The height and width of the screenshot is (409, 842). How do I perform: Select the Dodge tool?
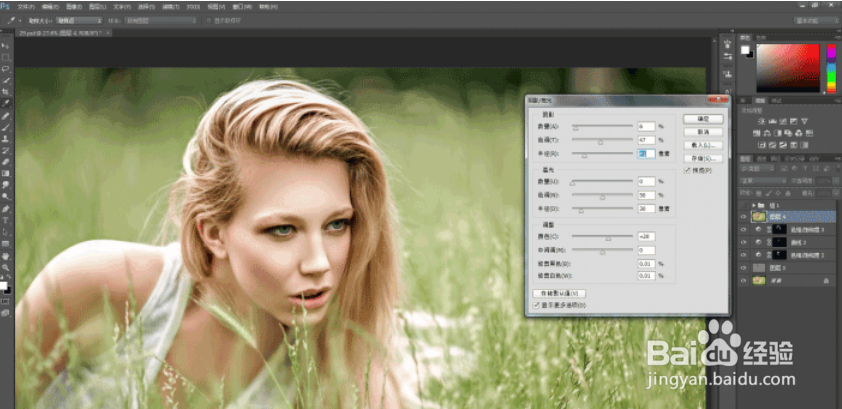(5, 196)
